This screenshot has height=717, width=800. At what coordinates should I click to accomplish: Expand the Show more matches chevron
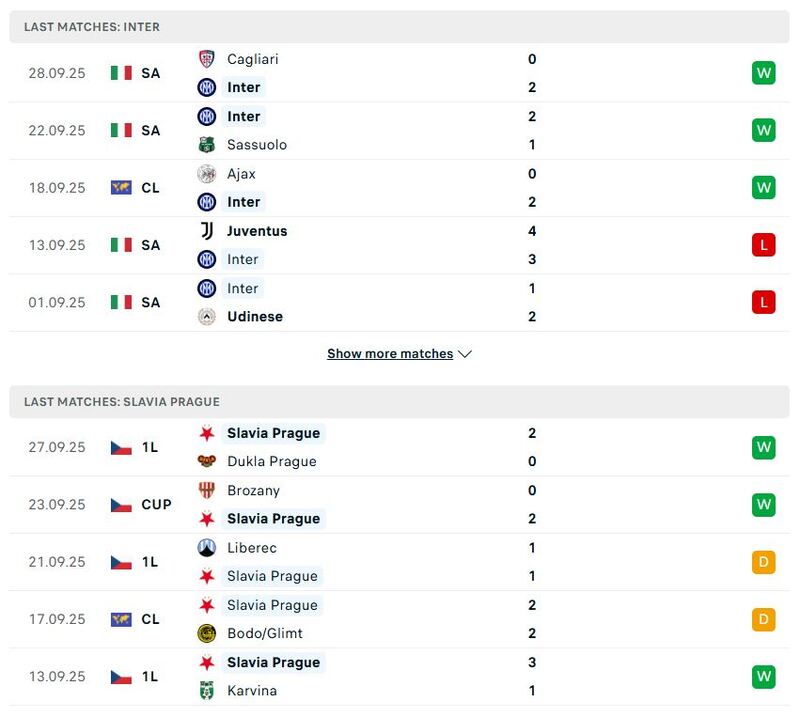(465, 354)
